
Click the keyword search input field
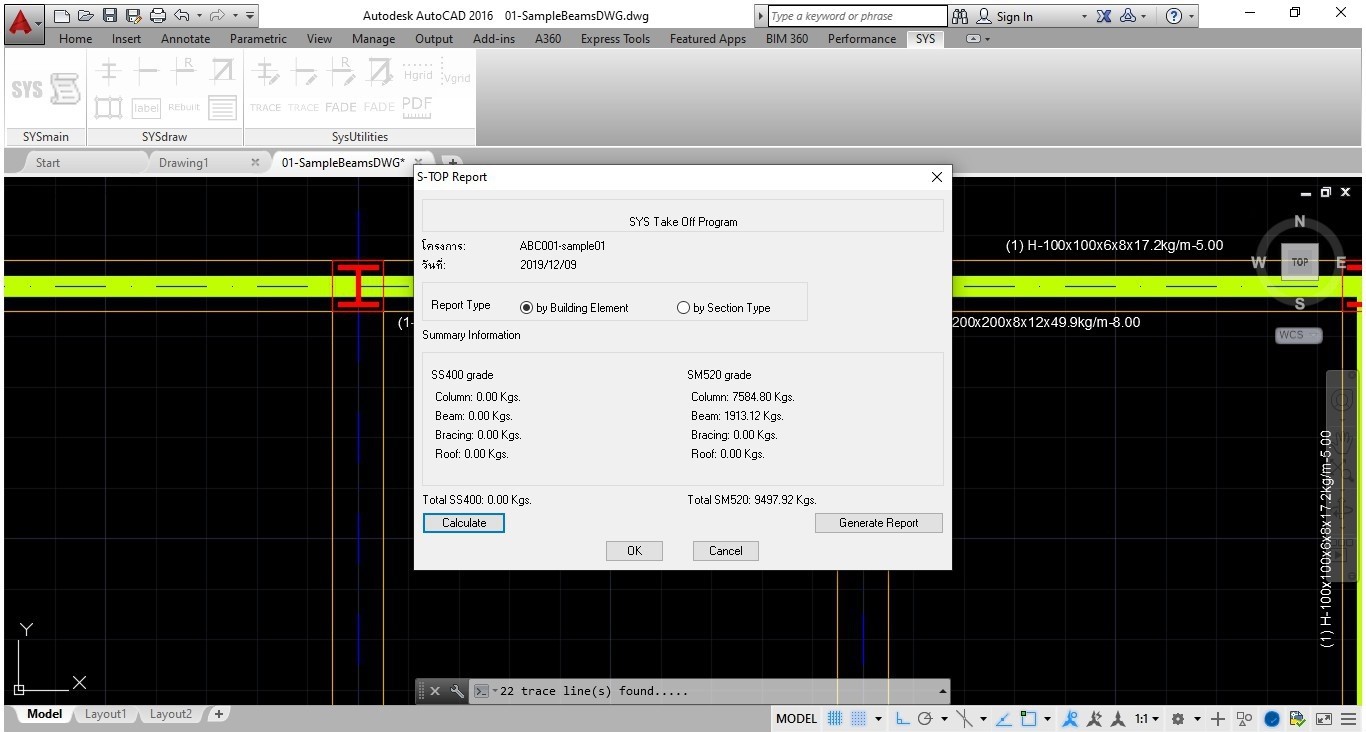pyautogui.click(x=857, y=16)
